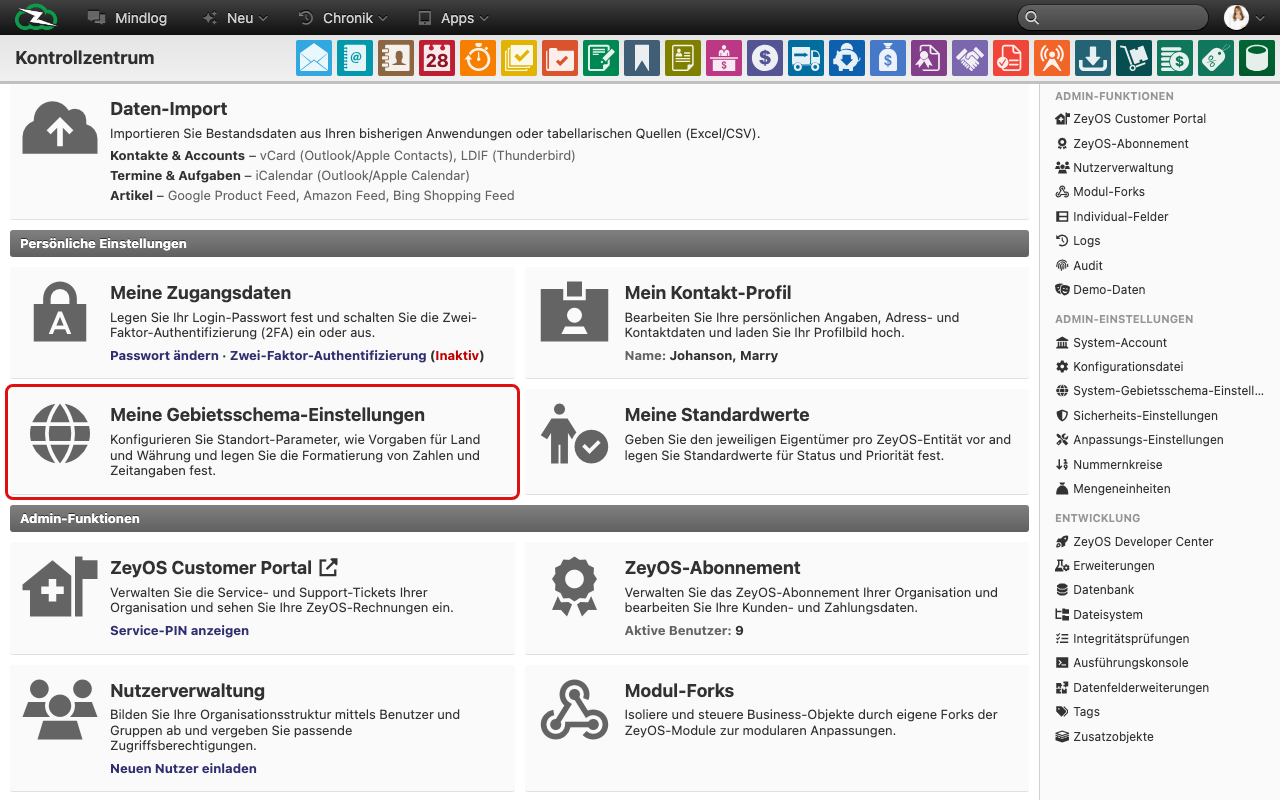The image size is (1280, 800).
Task: Open the dark blue bookmark icon
Action: 642,58
